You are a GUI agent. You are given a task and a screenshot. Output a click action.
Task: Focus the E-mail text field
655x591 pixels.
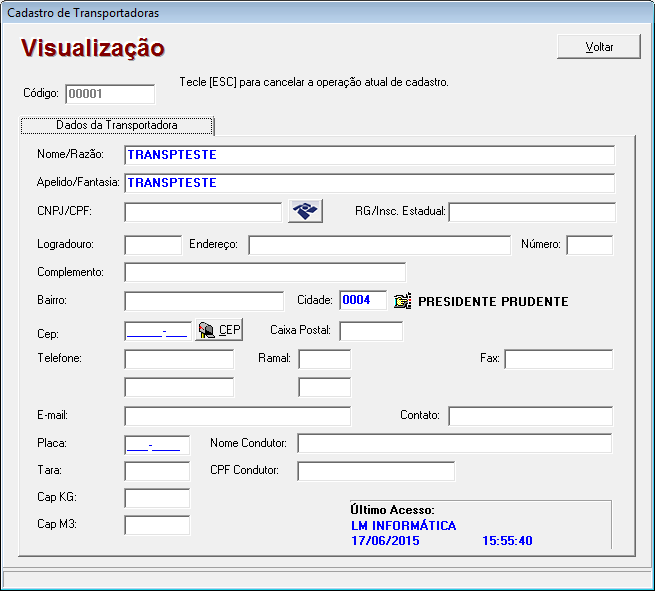(237, 416)
